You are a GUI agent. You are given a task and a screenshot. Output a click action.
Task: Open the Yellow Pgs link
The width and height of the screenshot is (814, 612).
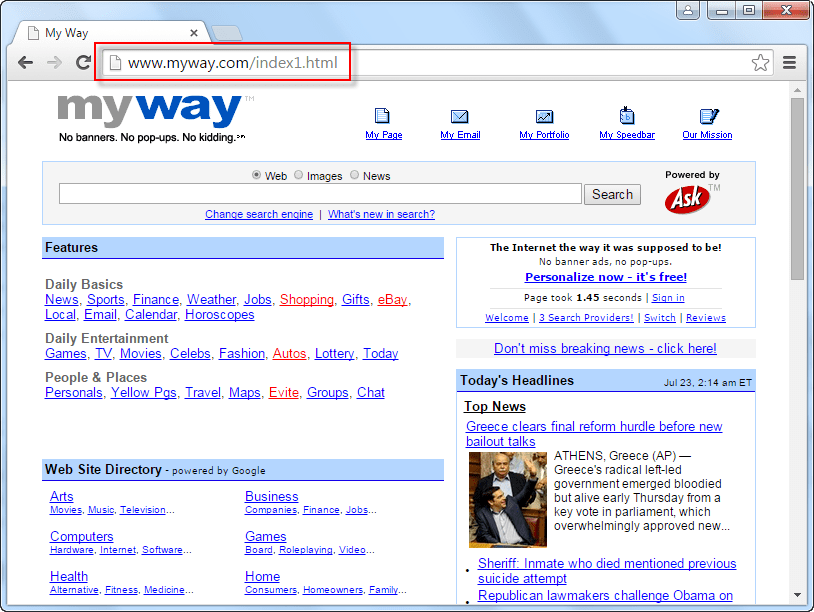click(144, 392)
